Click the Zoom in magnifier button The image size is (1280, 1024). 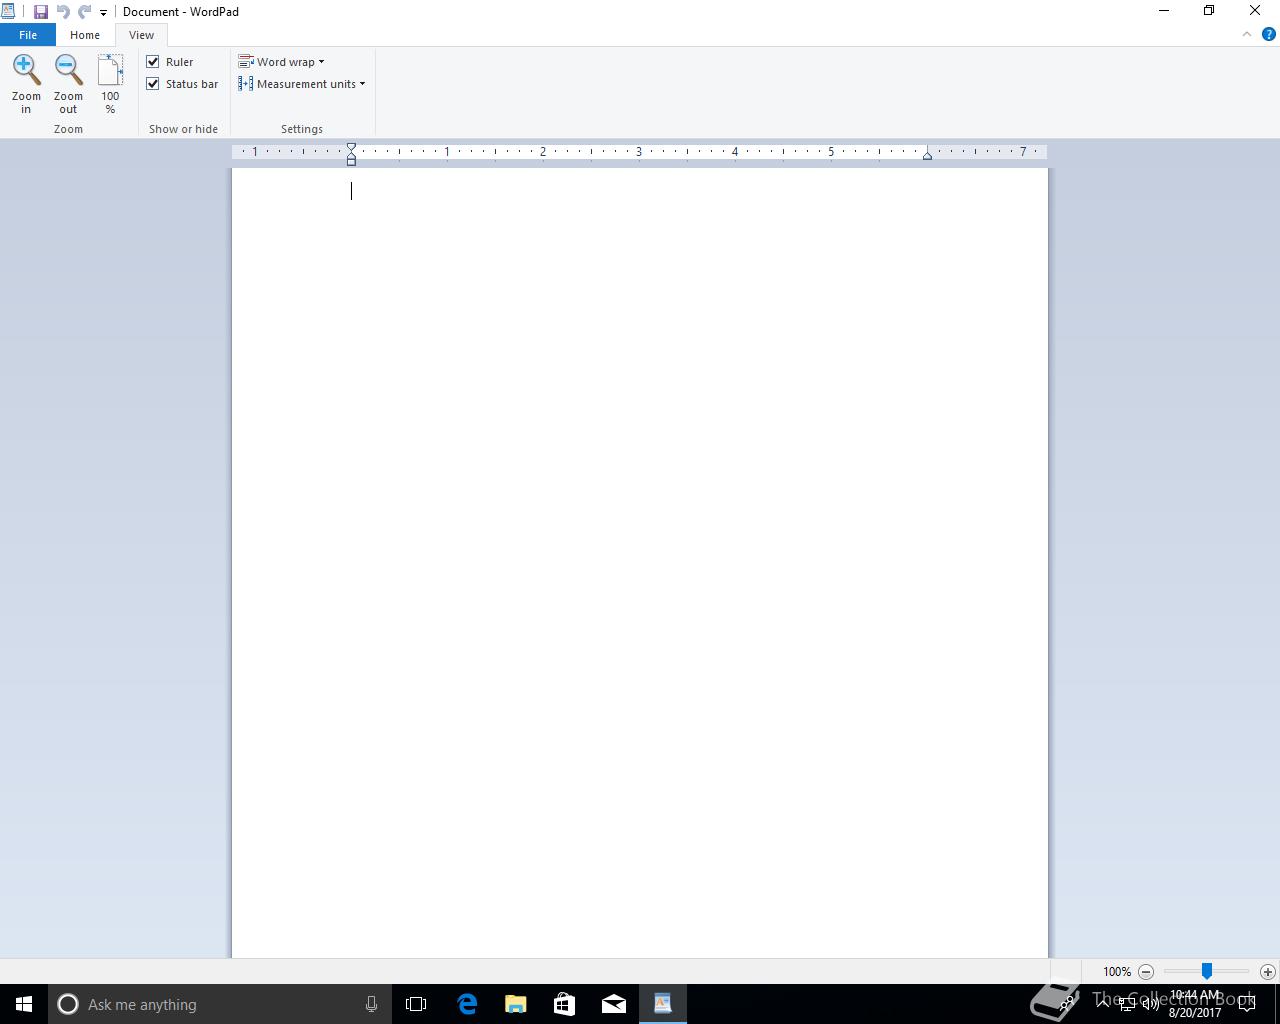pos(26,85)
